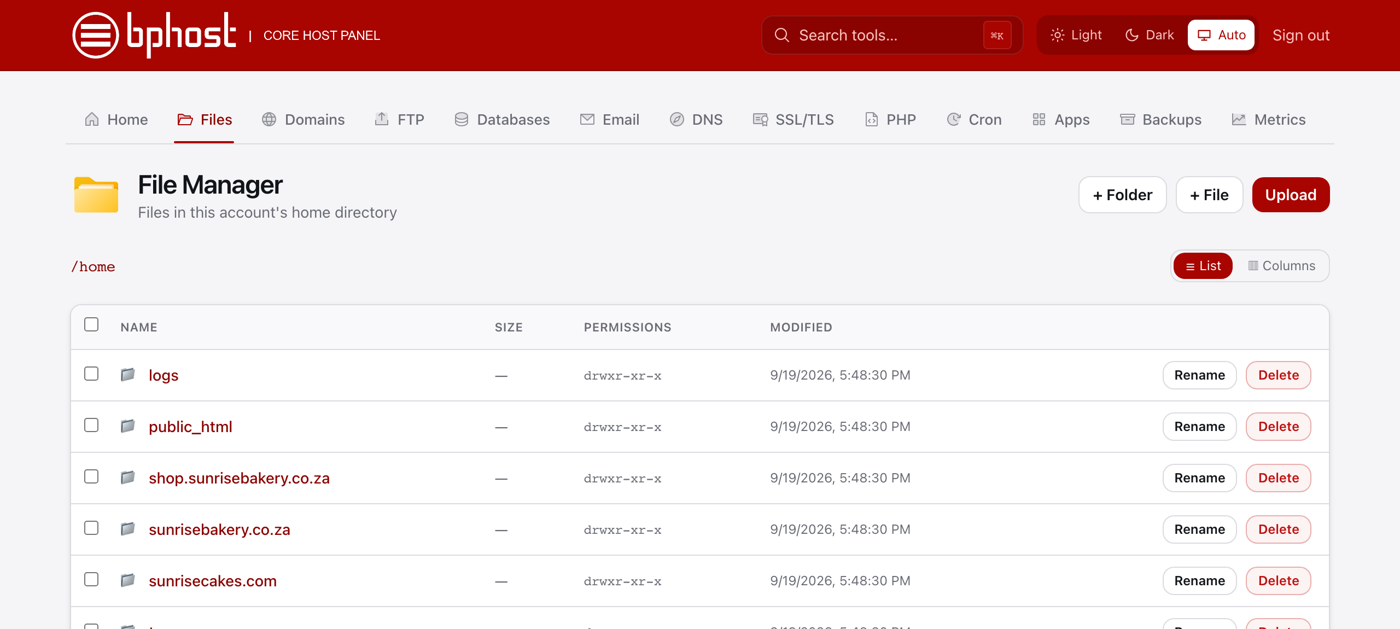Image resolution: width=1400 pixels, height=629 pixels.
Task: Click the bphost logo icon
Action: tap(96, 35)
